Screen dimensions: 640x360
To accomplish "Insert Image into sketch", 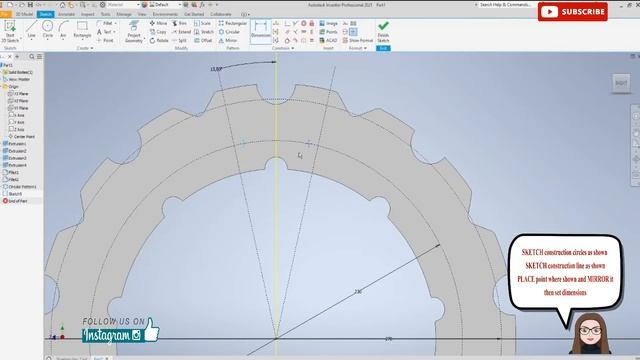I will pos(329,23).
